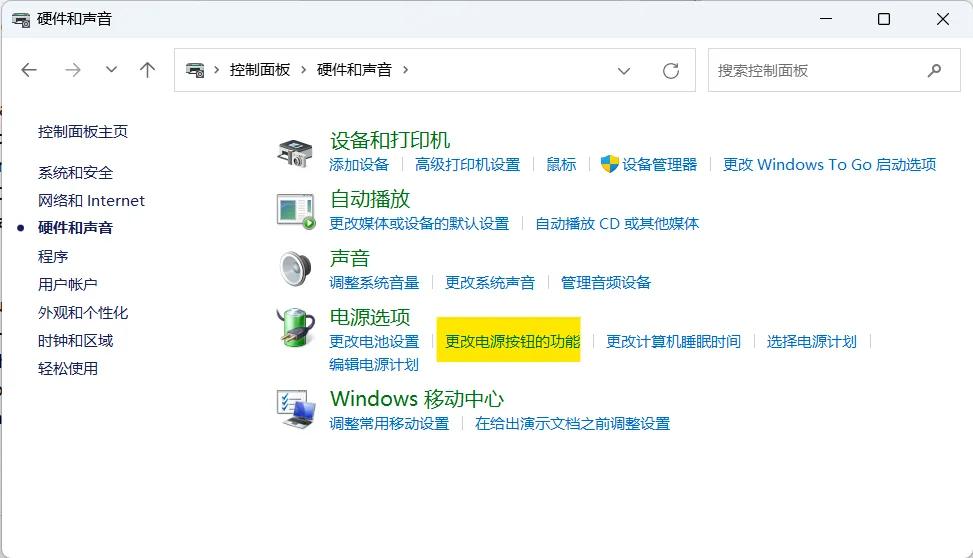The height and width of the screenshot is (558, 973).
Task: Open recent locations dropdown arrow
Action: 111,70
